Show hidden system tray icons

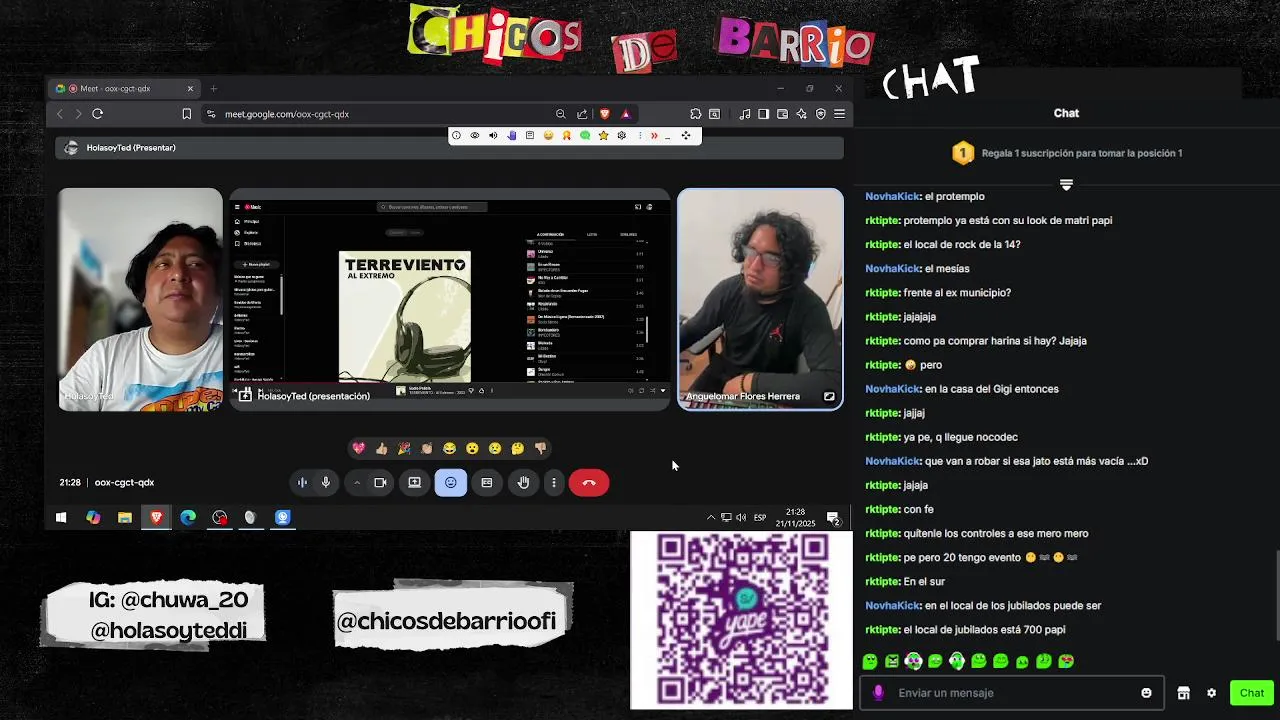pyautogui.click(x=711, y=517)
